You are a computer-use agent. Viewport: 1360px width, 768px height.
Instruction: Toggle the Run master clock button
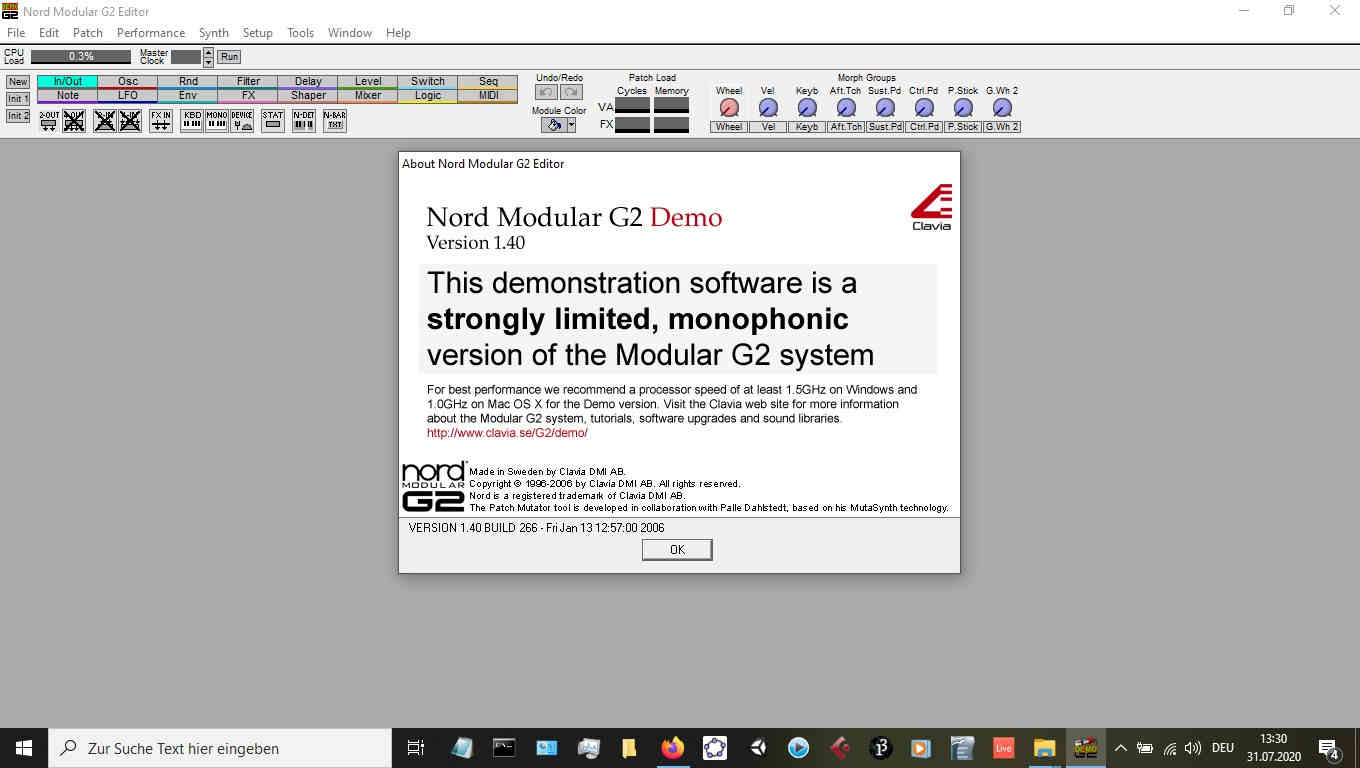coord(229,57)
